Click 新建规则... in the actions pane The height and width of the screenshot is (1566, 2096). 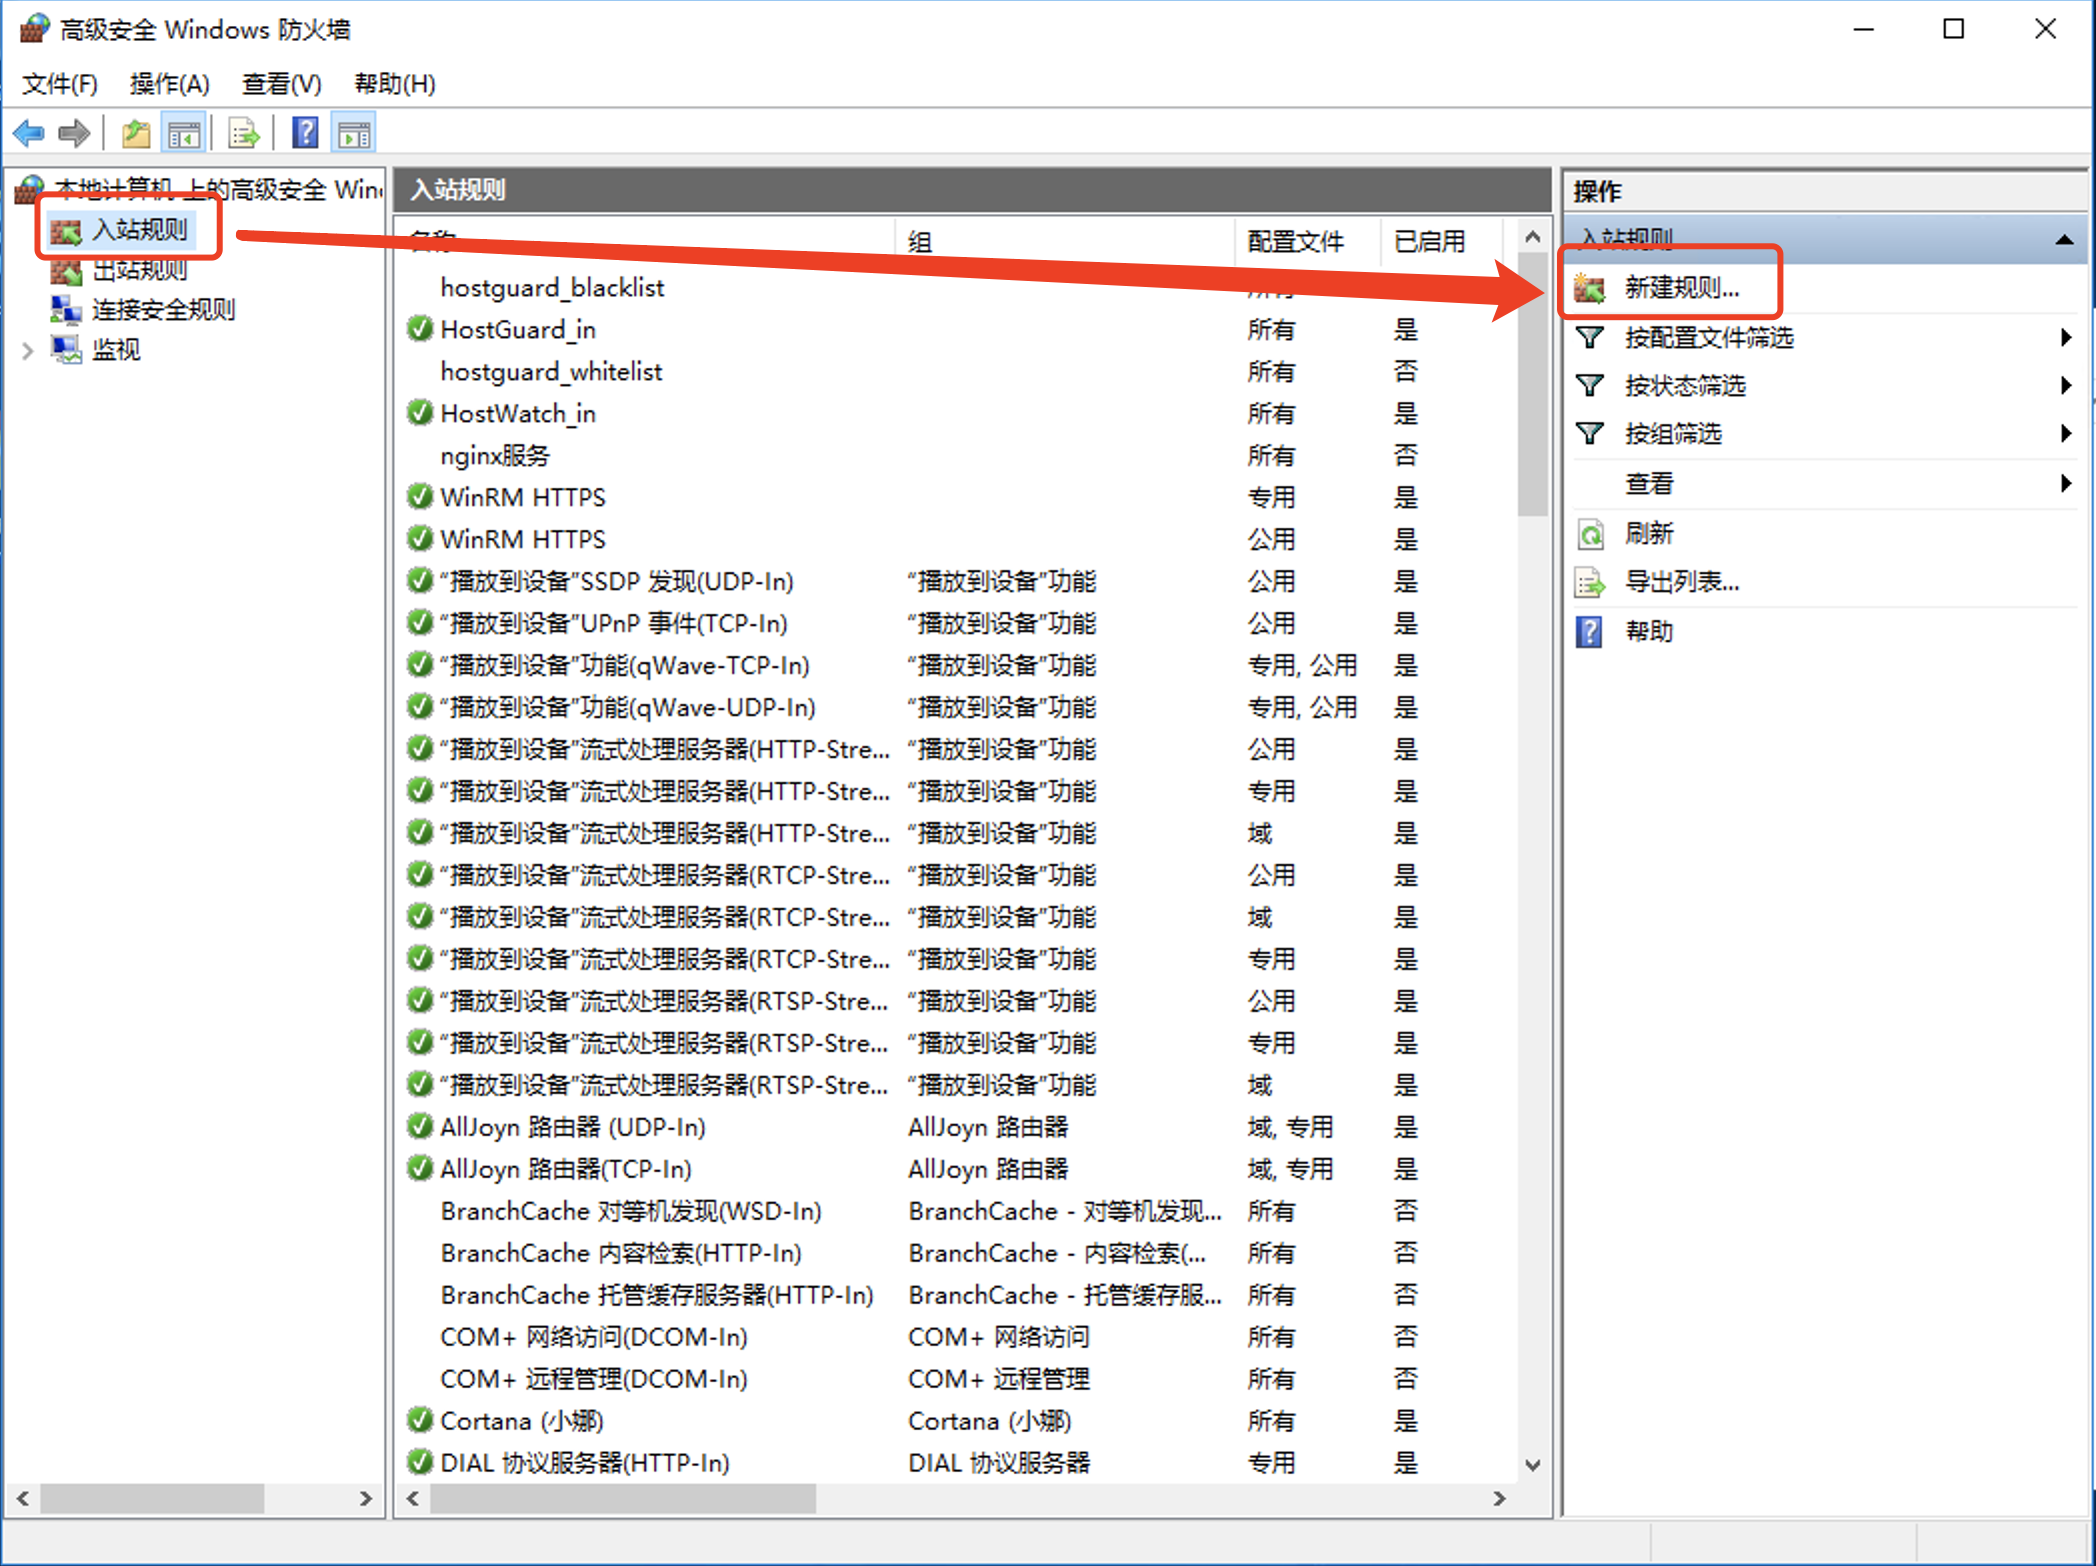pos(1681,288)
